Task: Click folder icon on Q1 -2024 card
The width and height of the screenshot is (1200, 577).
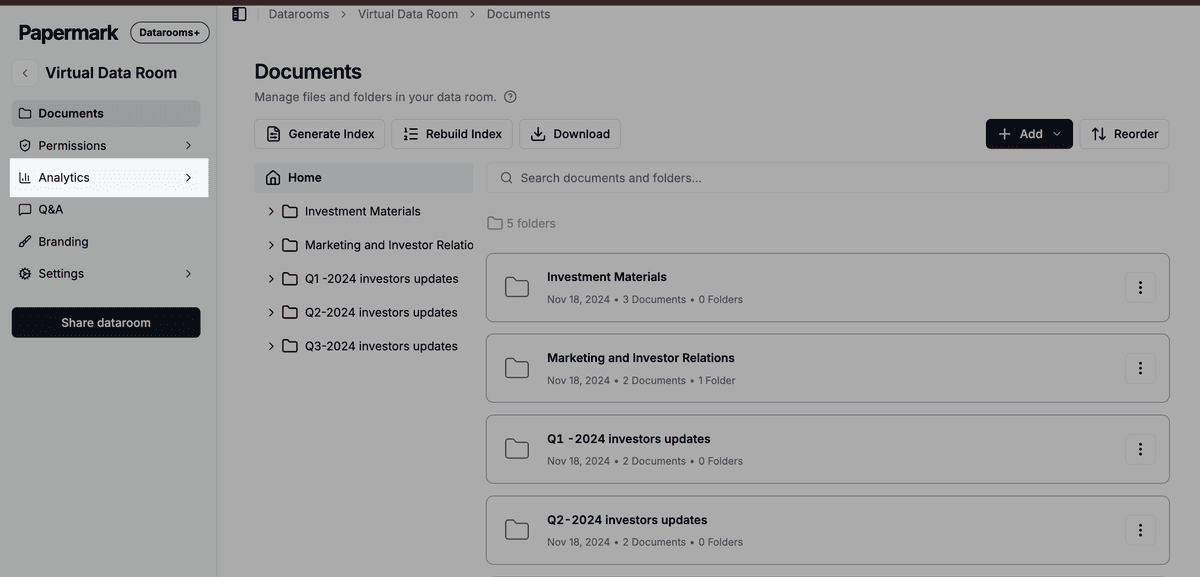Action: click(x=517, y=450)
